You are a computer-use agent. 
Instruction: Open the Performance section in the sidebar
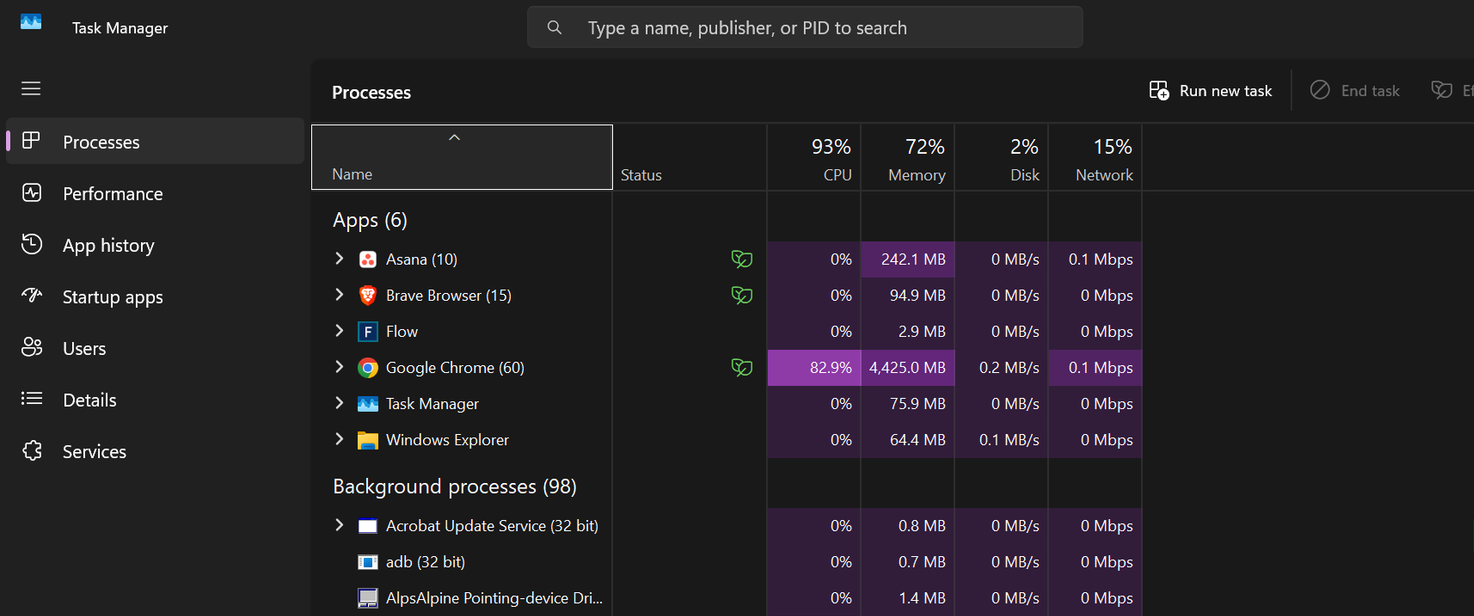point(31,193)
